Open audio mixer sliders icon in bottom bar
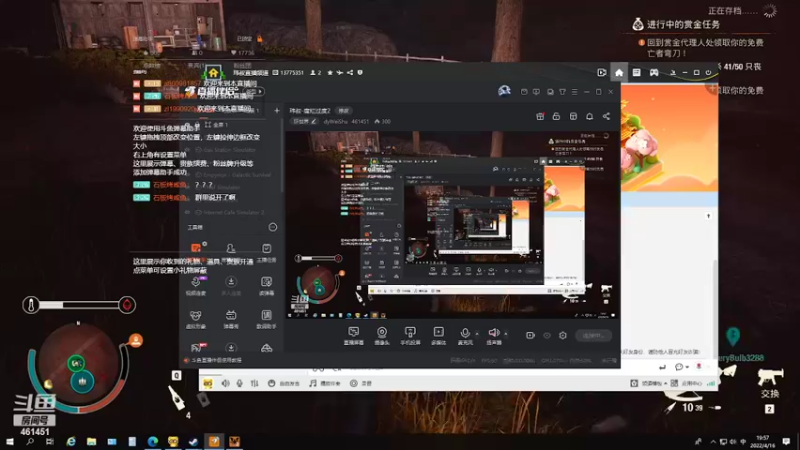Viewport: 800px width, 450px height. [255, 383]
